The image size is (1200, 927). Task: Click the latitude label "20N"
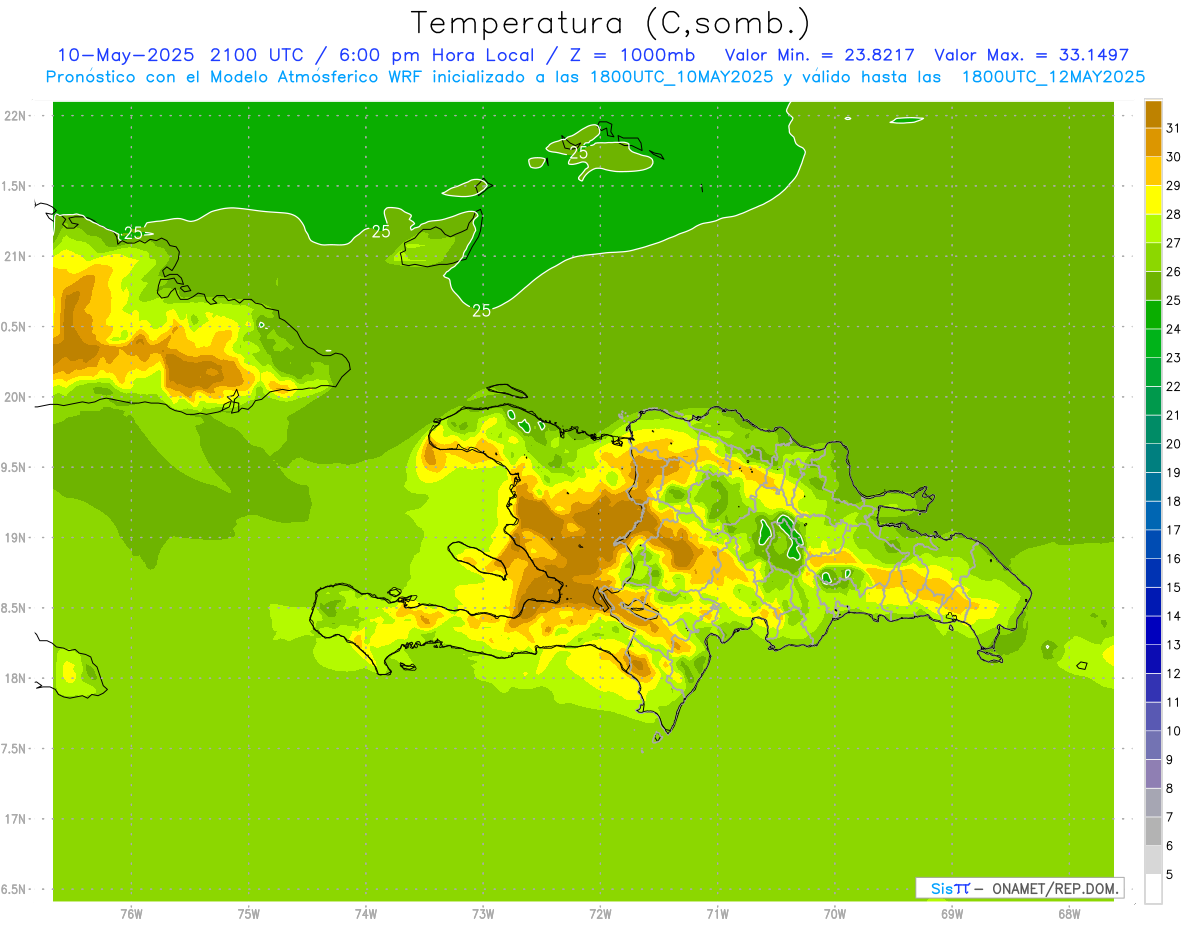[x=15, y=397]
